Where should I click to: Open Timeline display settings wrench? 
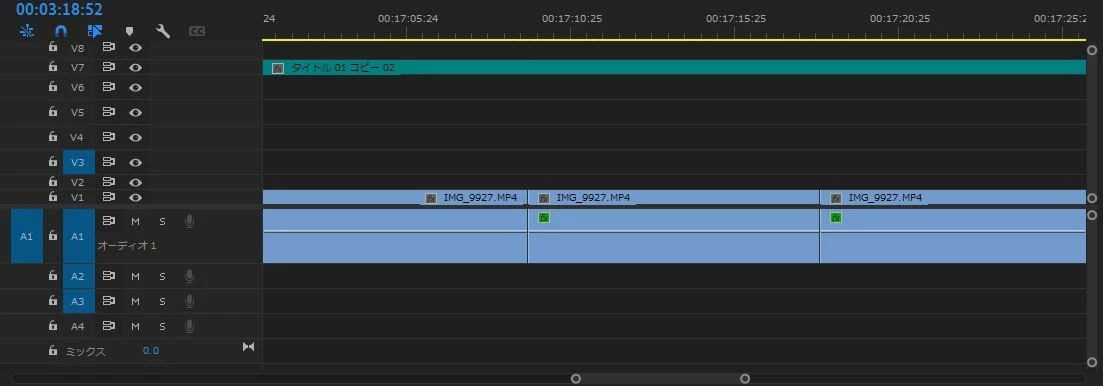pos(163,31)
